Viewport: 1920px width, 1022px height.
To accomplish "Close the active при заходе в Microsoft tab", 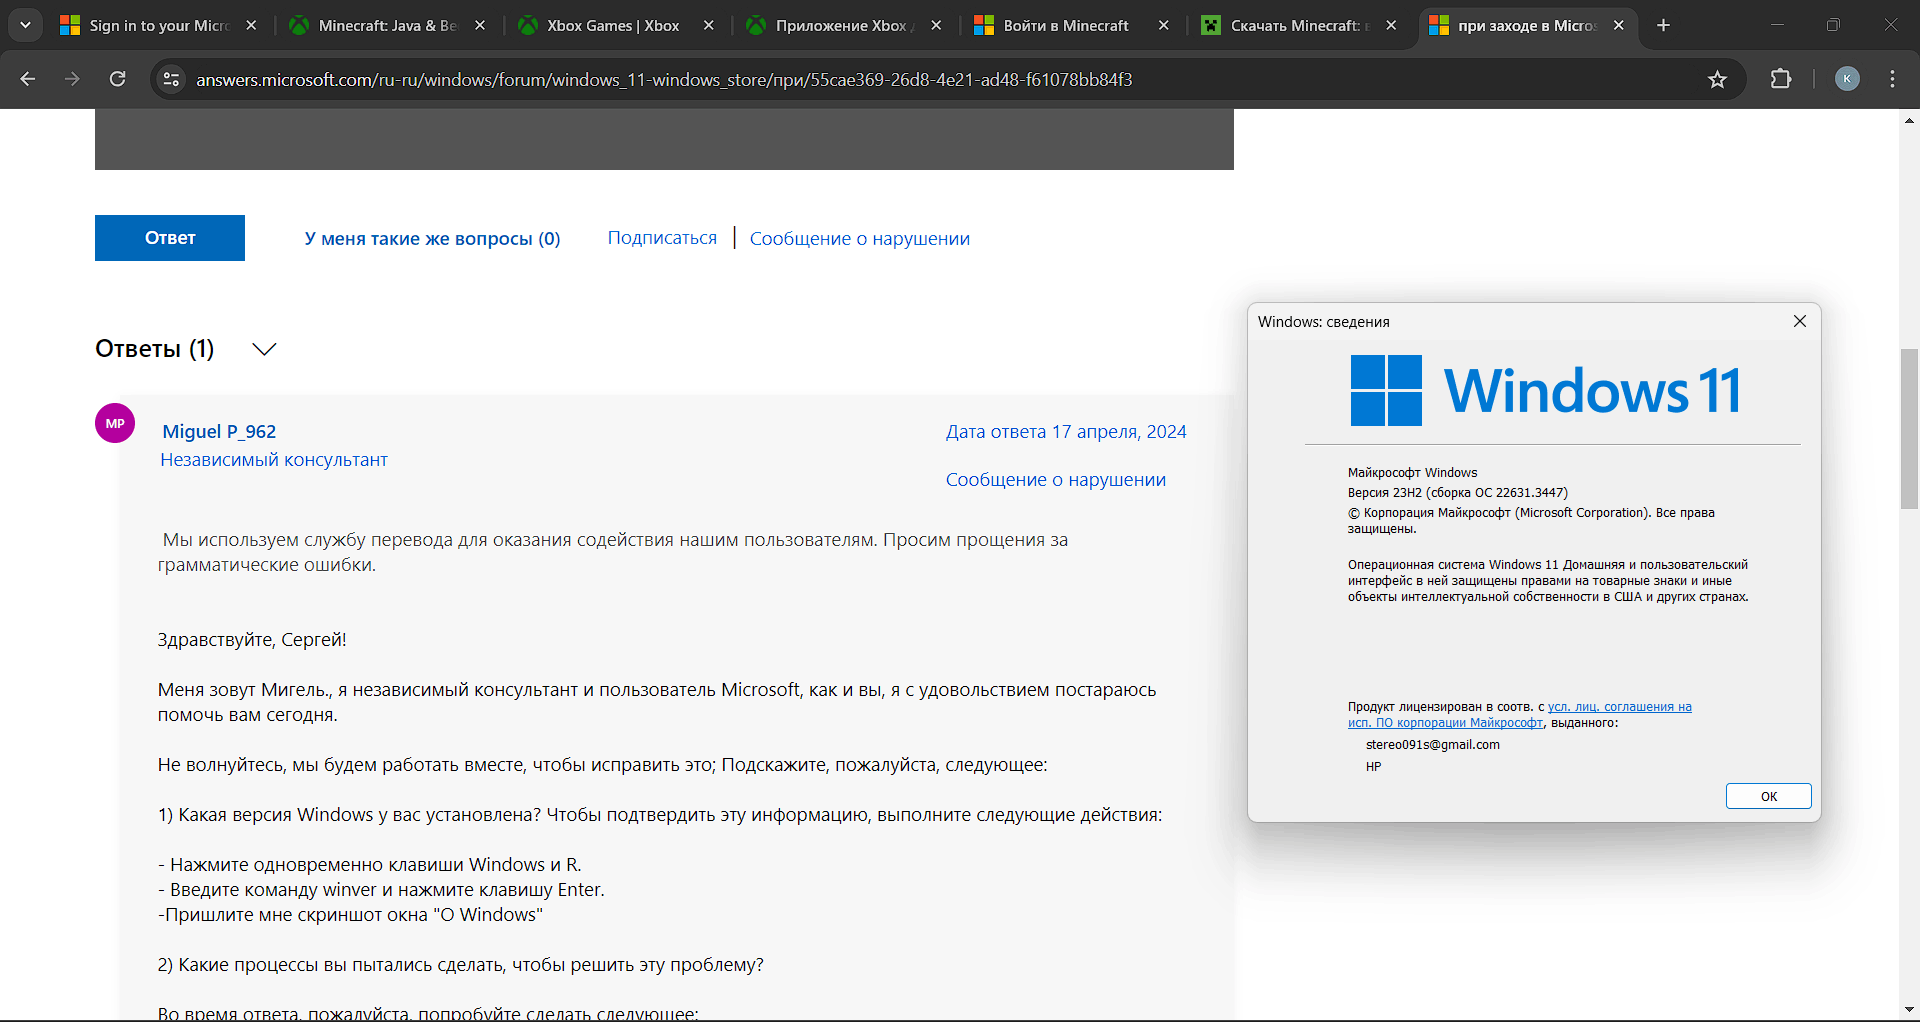I will [1619, 26].
